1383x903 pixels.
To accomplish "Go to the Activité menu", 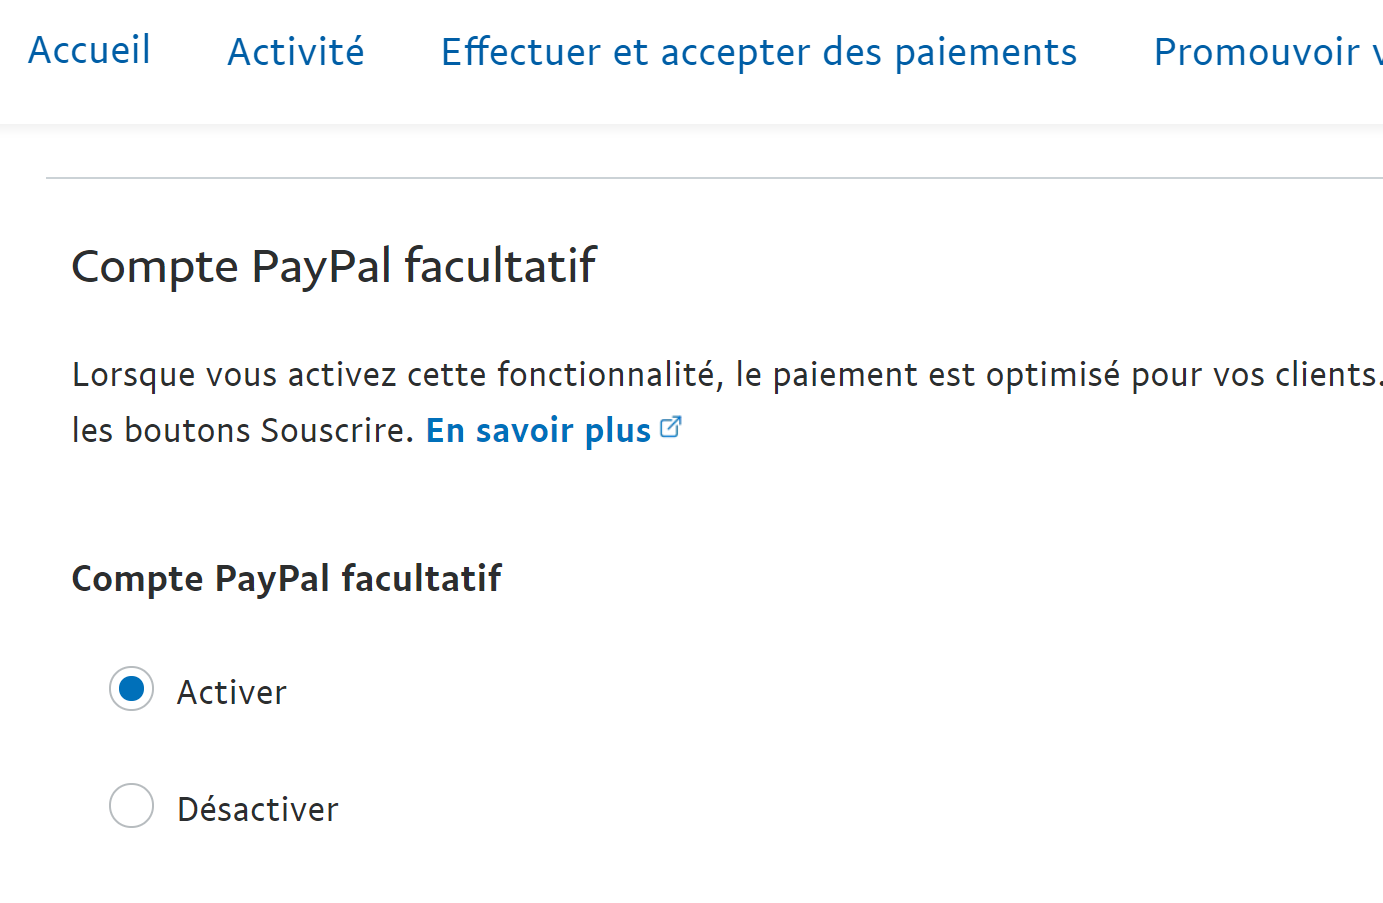I will tap(296, 52).
